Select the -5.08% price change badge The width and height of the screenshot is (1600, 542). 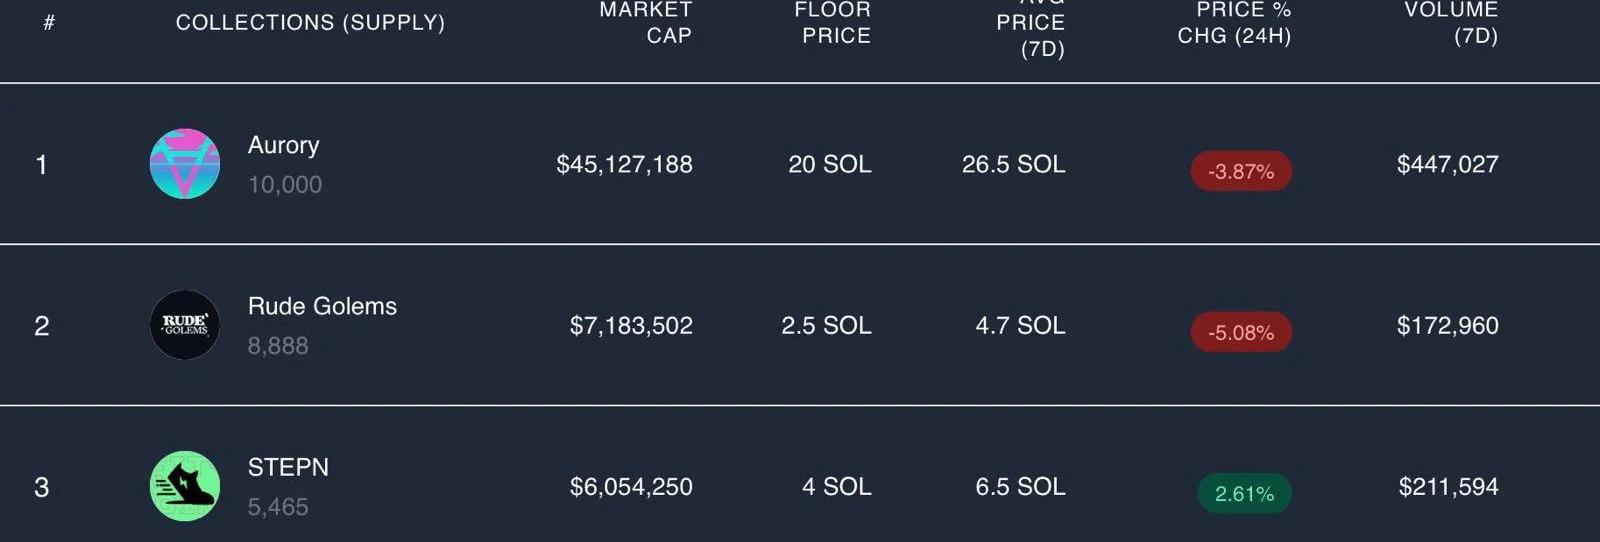(x=1241, y=332)
